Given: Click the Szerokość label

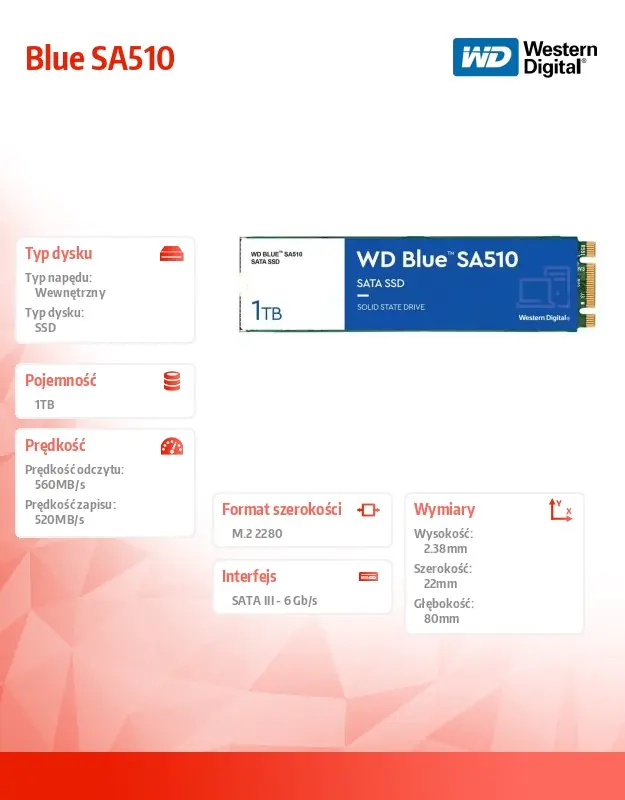Looking at the screenshot, I should (443, 568).
